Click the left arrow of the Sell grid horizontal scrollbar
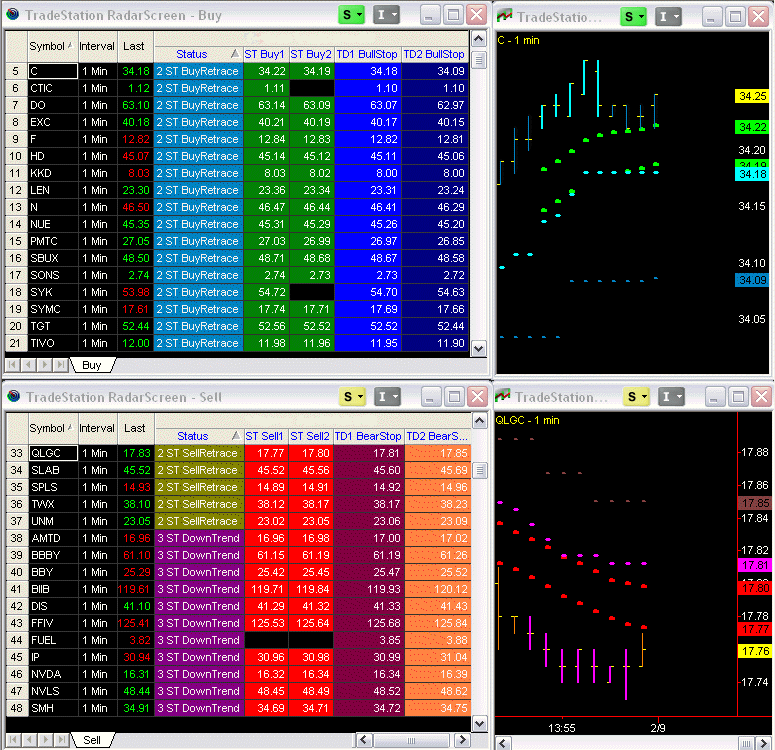775x750 pixels. tap(364, 740)
